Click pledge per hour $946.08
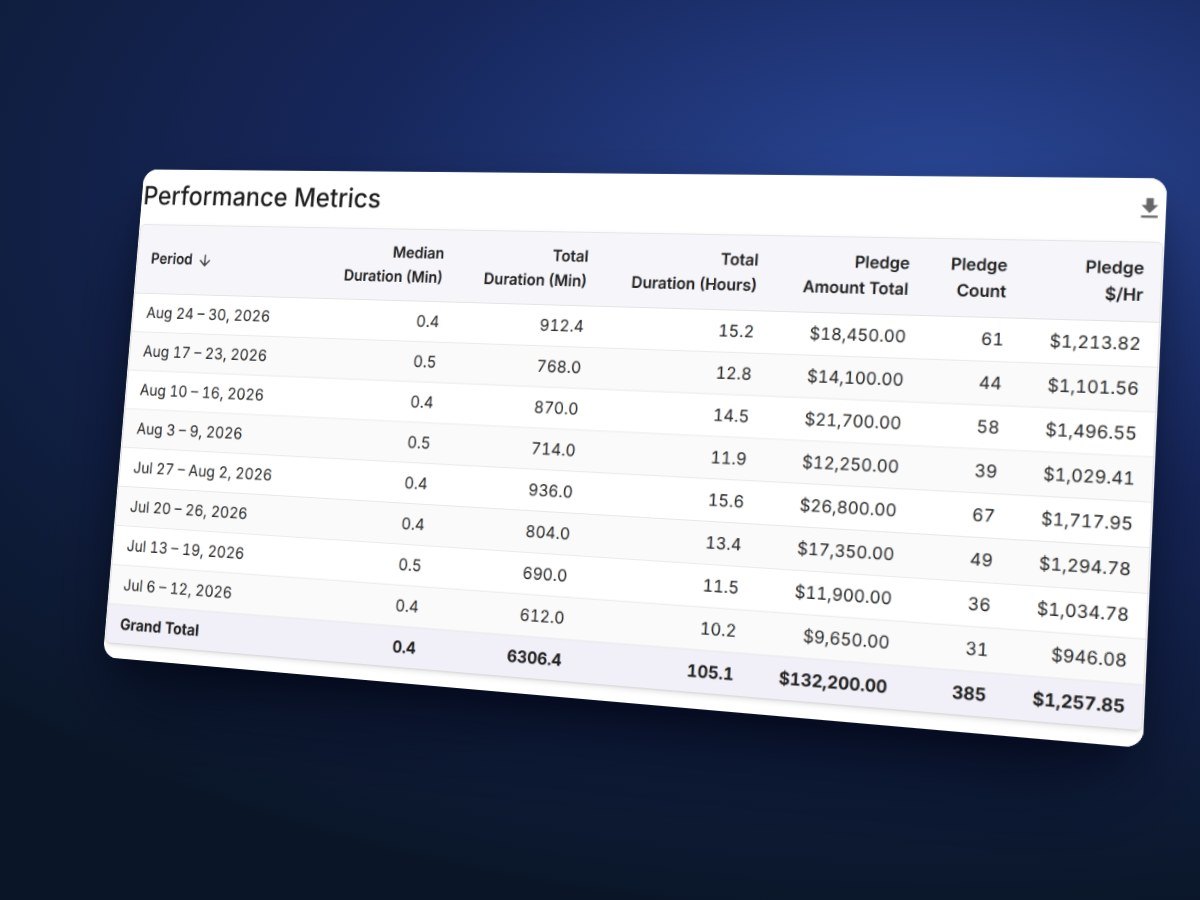Viewport: 1200px width, 900px height. click(x=1088, y=656)
